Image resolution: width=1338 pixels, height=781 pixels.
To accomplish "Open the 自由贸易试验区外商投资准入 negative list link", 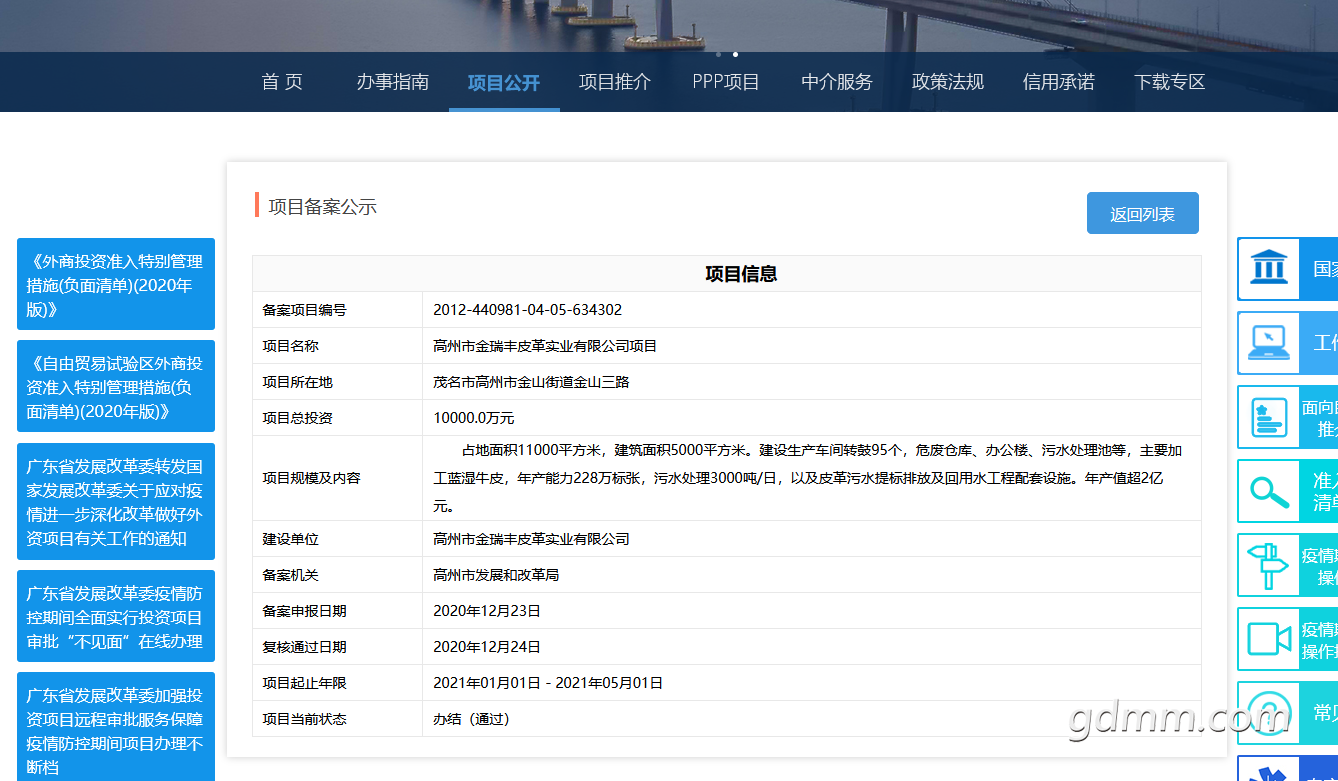I will 116,386.
